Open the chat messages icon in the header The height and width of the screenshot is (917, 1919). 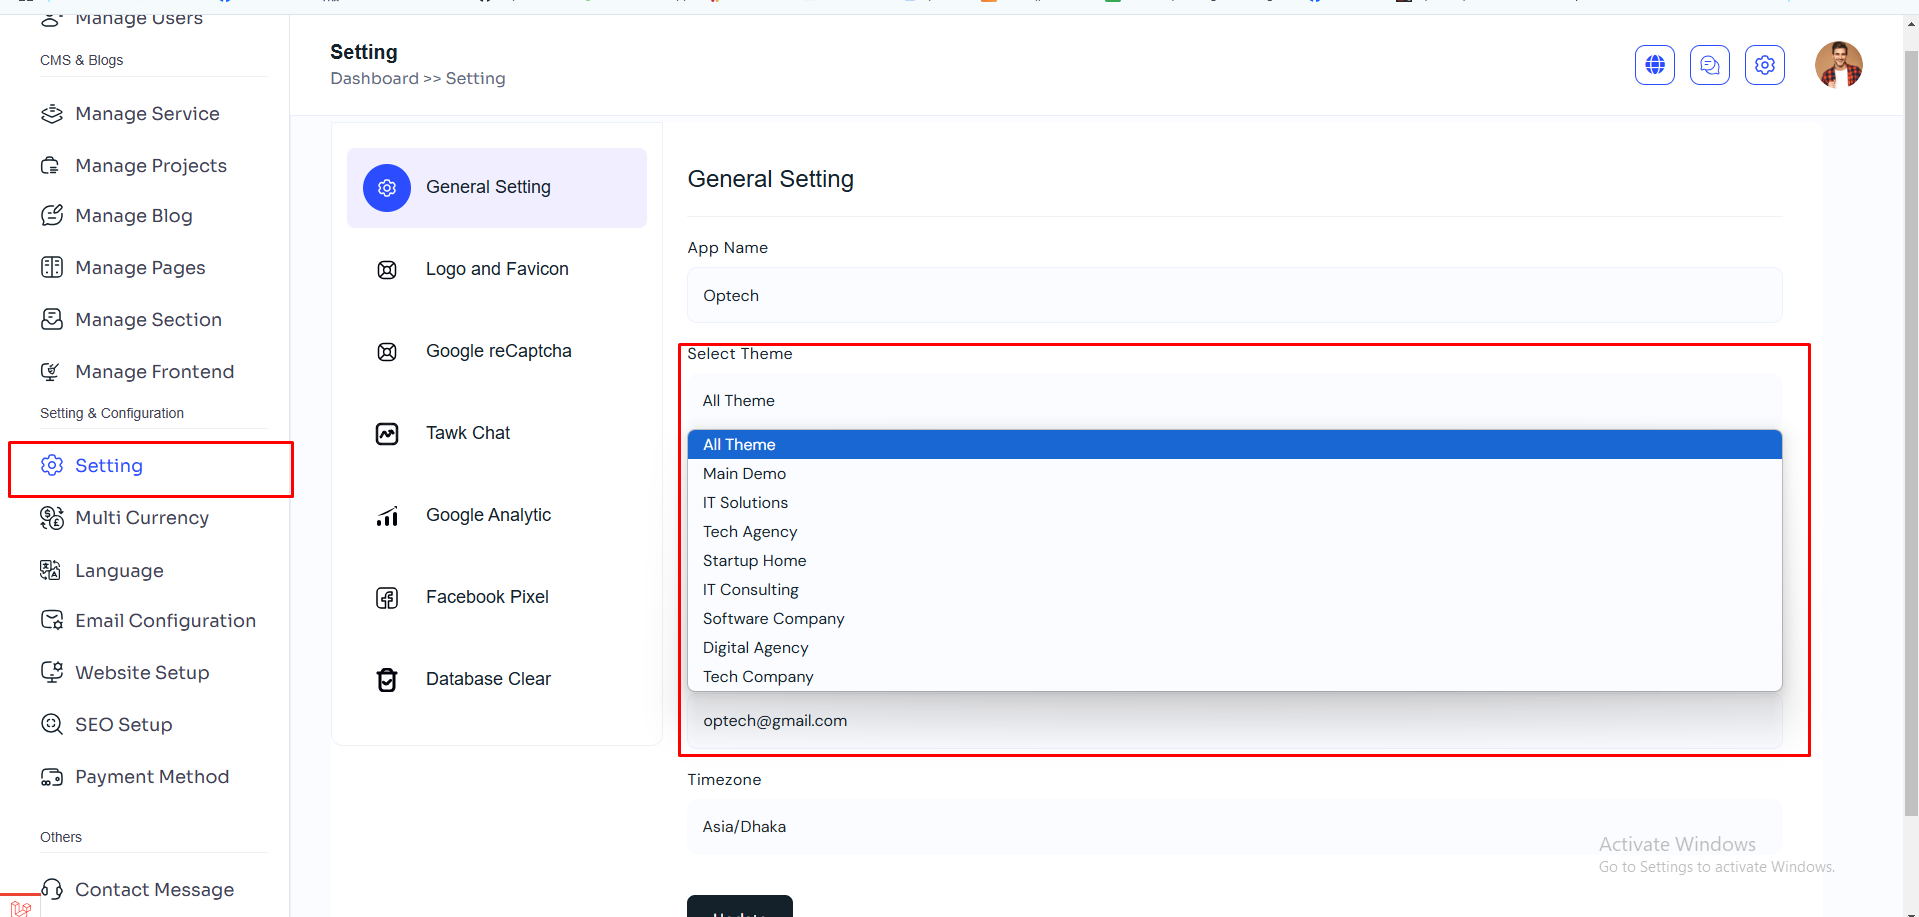click(x=1709, y=65)
